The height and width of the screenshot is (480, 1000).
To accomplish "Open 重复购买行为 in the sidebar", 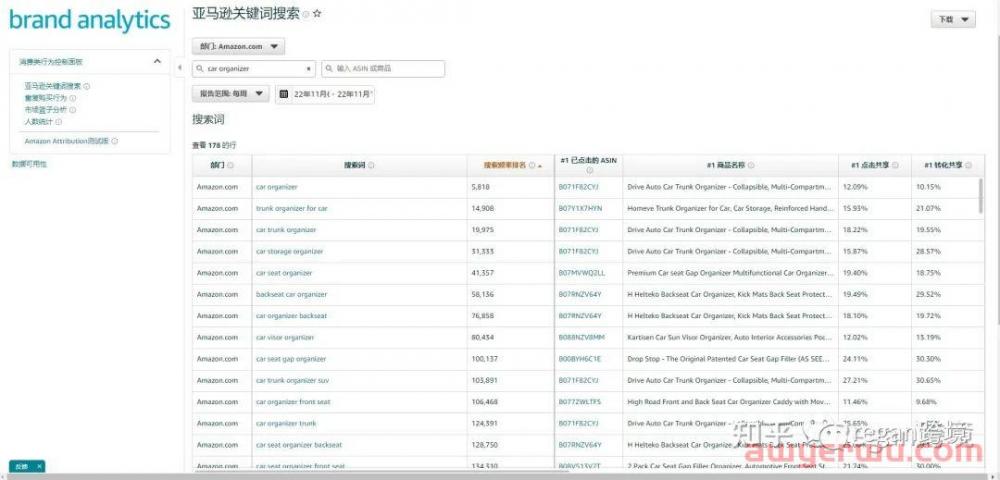I will 46,98.
